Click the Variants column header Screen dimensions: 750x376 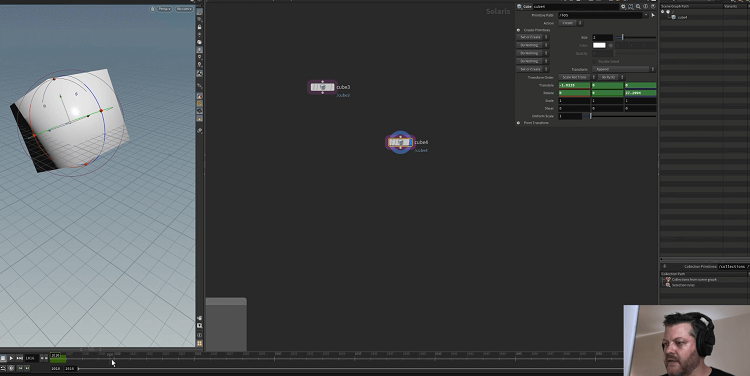pos(736,6)
